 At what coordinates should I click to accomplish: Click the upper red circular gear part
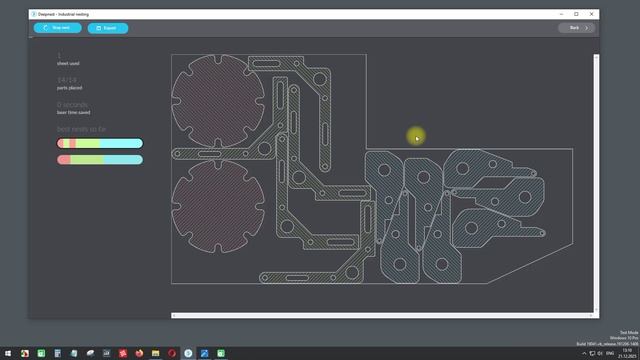pos(218,101)
